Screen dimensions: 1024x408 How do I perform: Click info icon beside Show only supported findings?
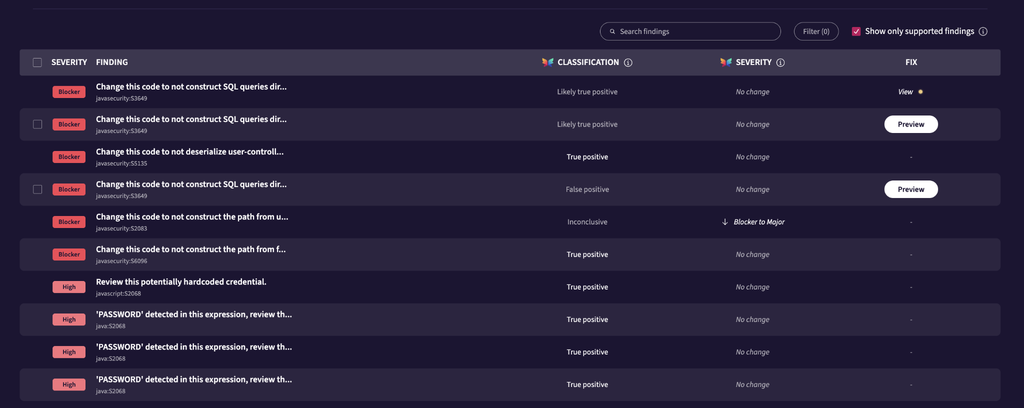point(984,31)
